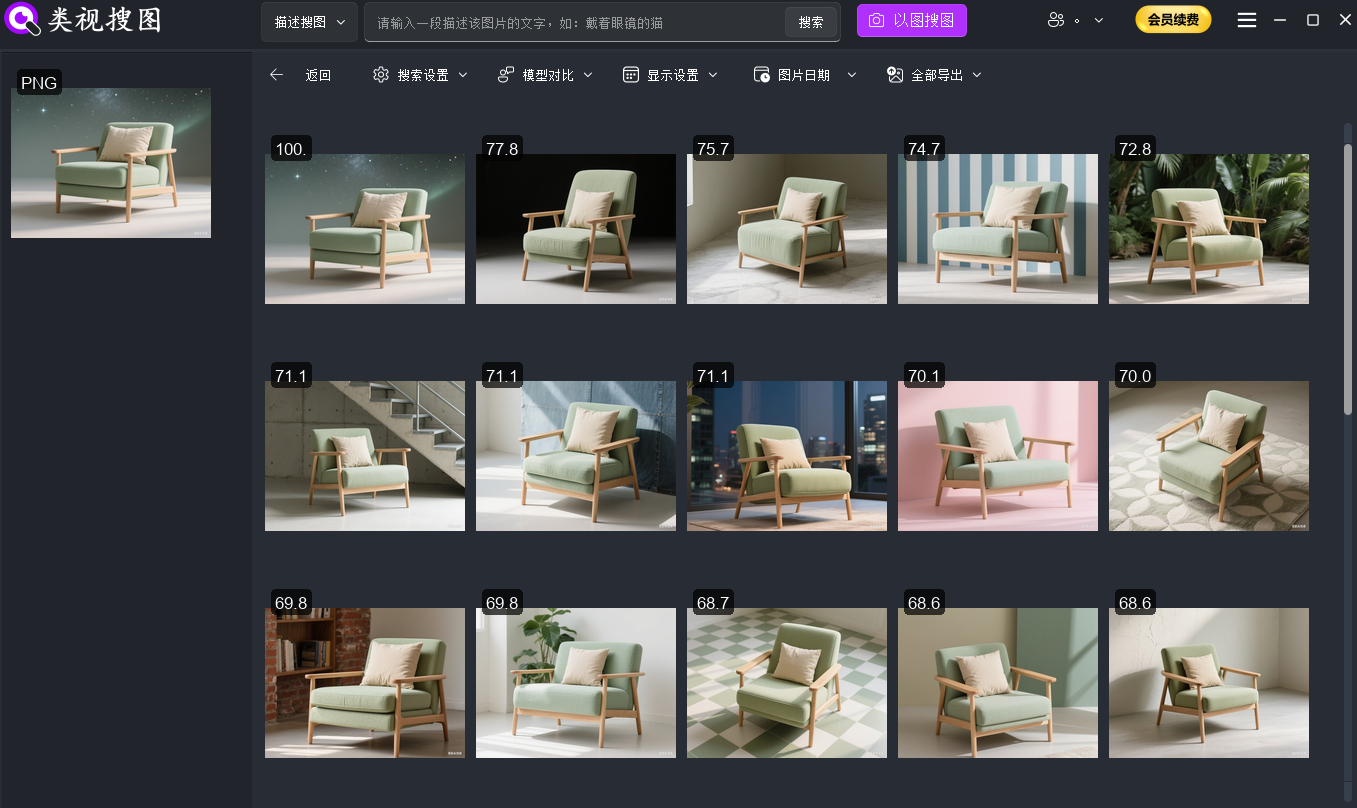Click the 显示设置 calendar-grid icon
1357x808 pixels.
pyautogui.click(x=630, y=75)
